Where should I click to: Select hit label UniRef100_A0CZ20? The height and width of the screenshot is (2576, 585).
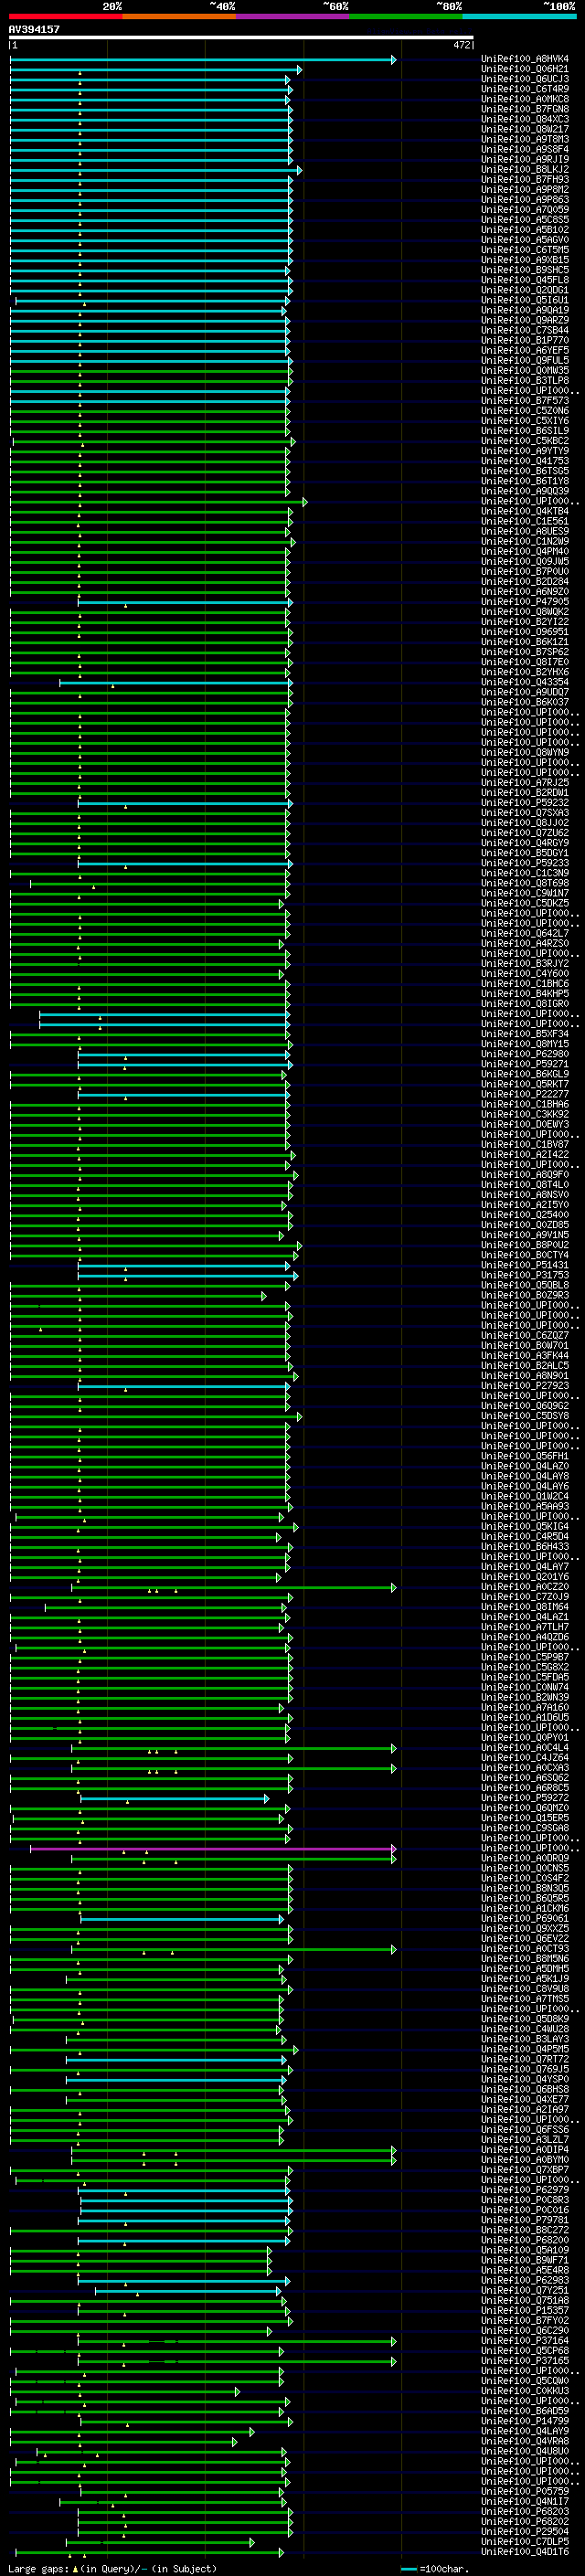point(525,1586)
